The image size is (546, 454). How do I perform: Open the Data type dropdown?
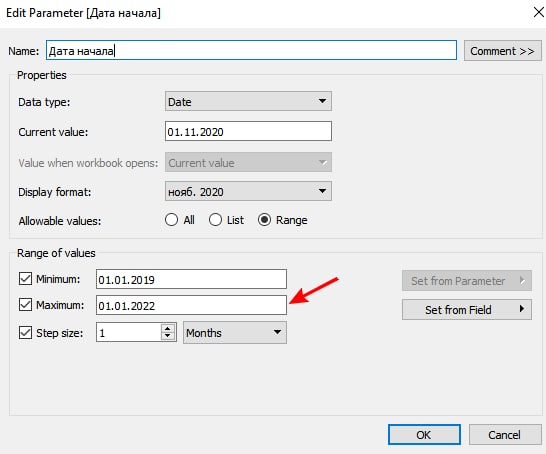click(x=248, y=101)
